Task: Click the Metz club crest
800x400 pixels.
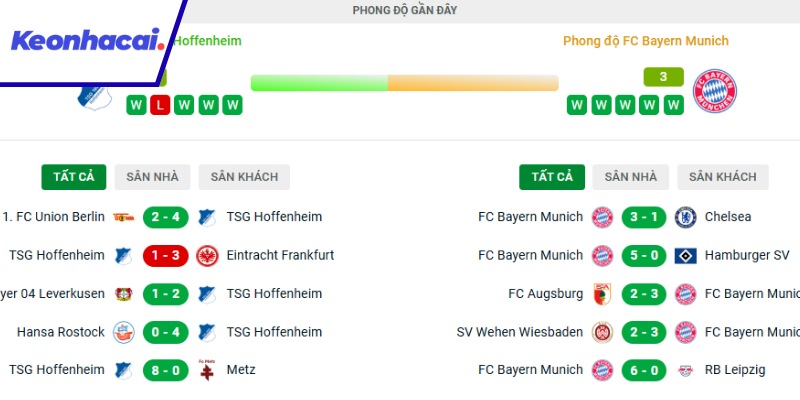Action: [x=207, y=370]
